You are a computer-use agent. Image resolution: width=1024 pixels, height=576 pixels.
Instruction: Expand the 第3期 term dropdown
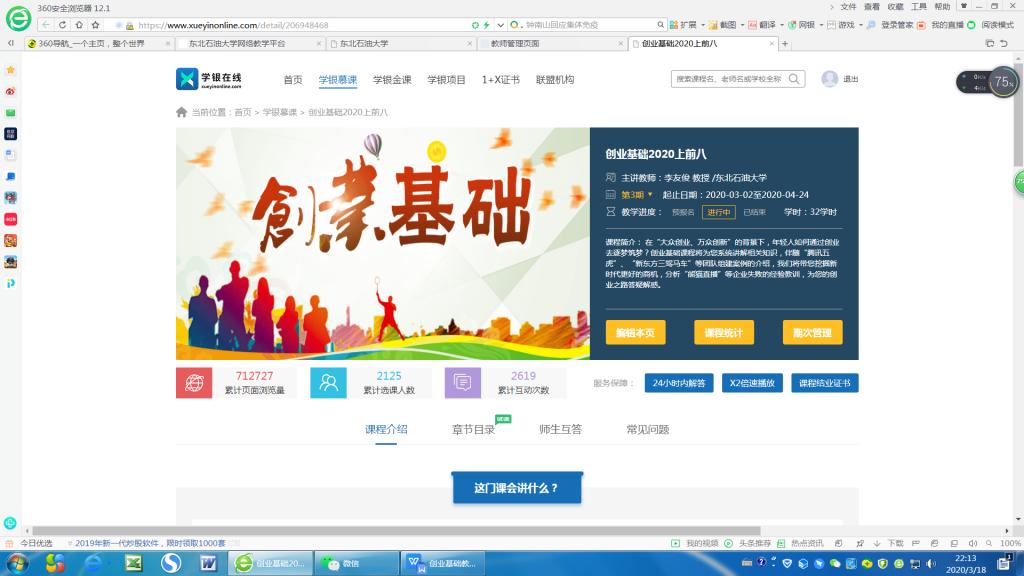pos(637,195)
